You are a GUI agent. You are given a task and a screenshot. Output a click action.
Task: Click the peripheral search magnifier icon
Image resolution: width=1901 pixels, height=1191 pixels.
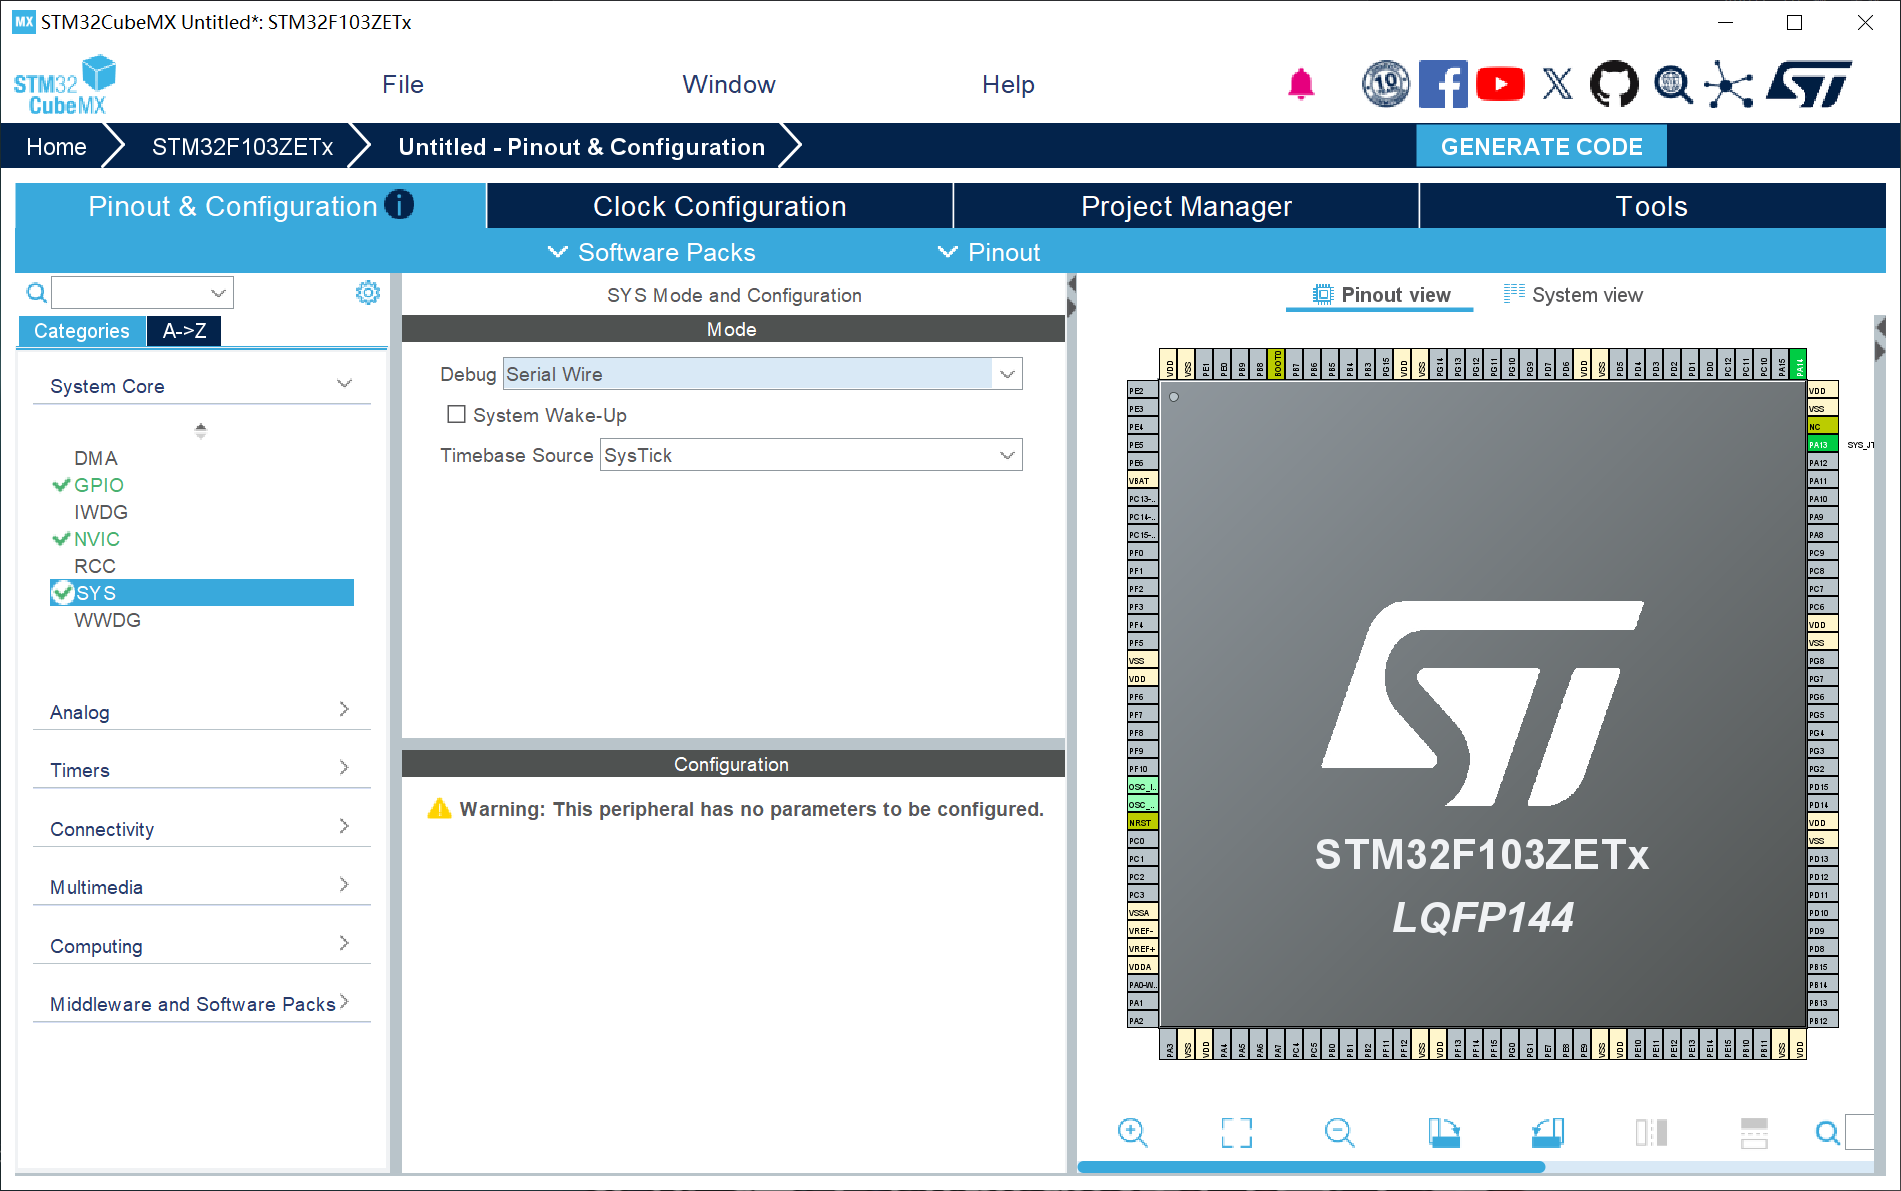tap(36, 293)
